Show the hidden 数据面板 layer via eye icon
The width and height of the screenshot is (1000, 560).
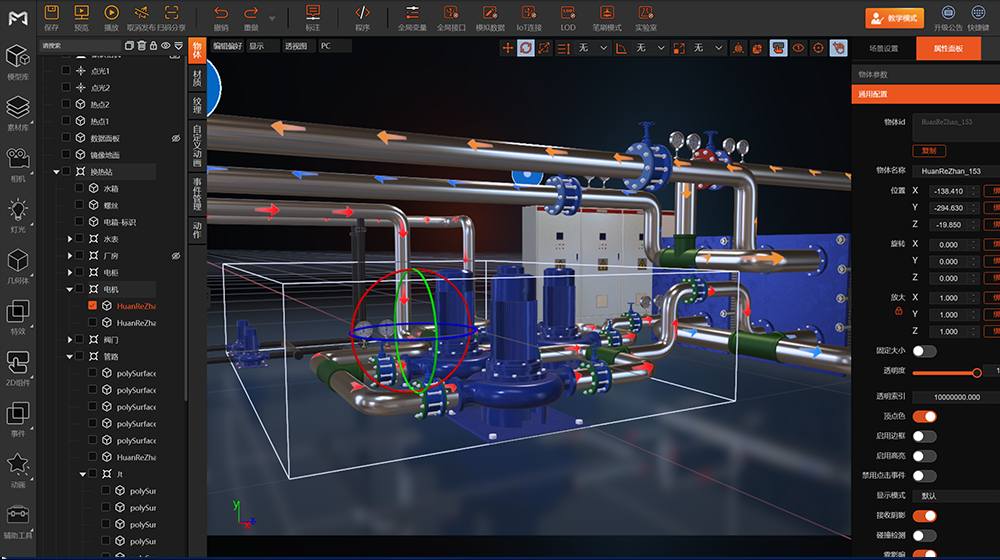175,138
